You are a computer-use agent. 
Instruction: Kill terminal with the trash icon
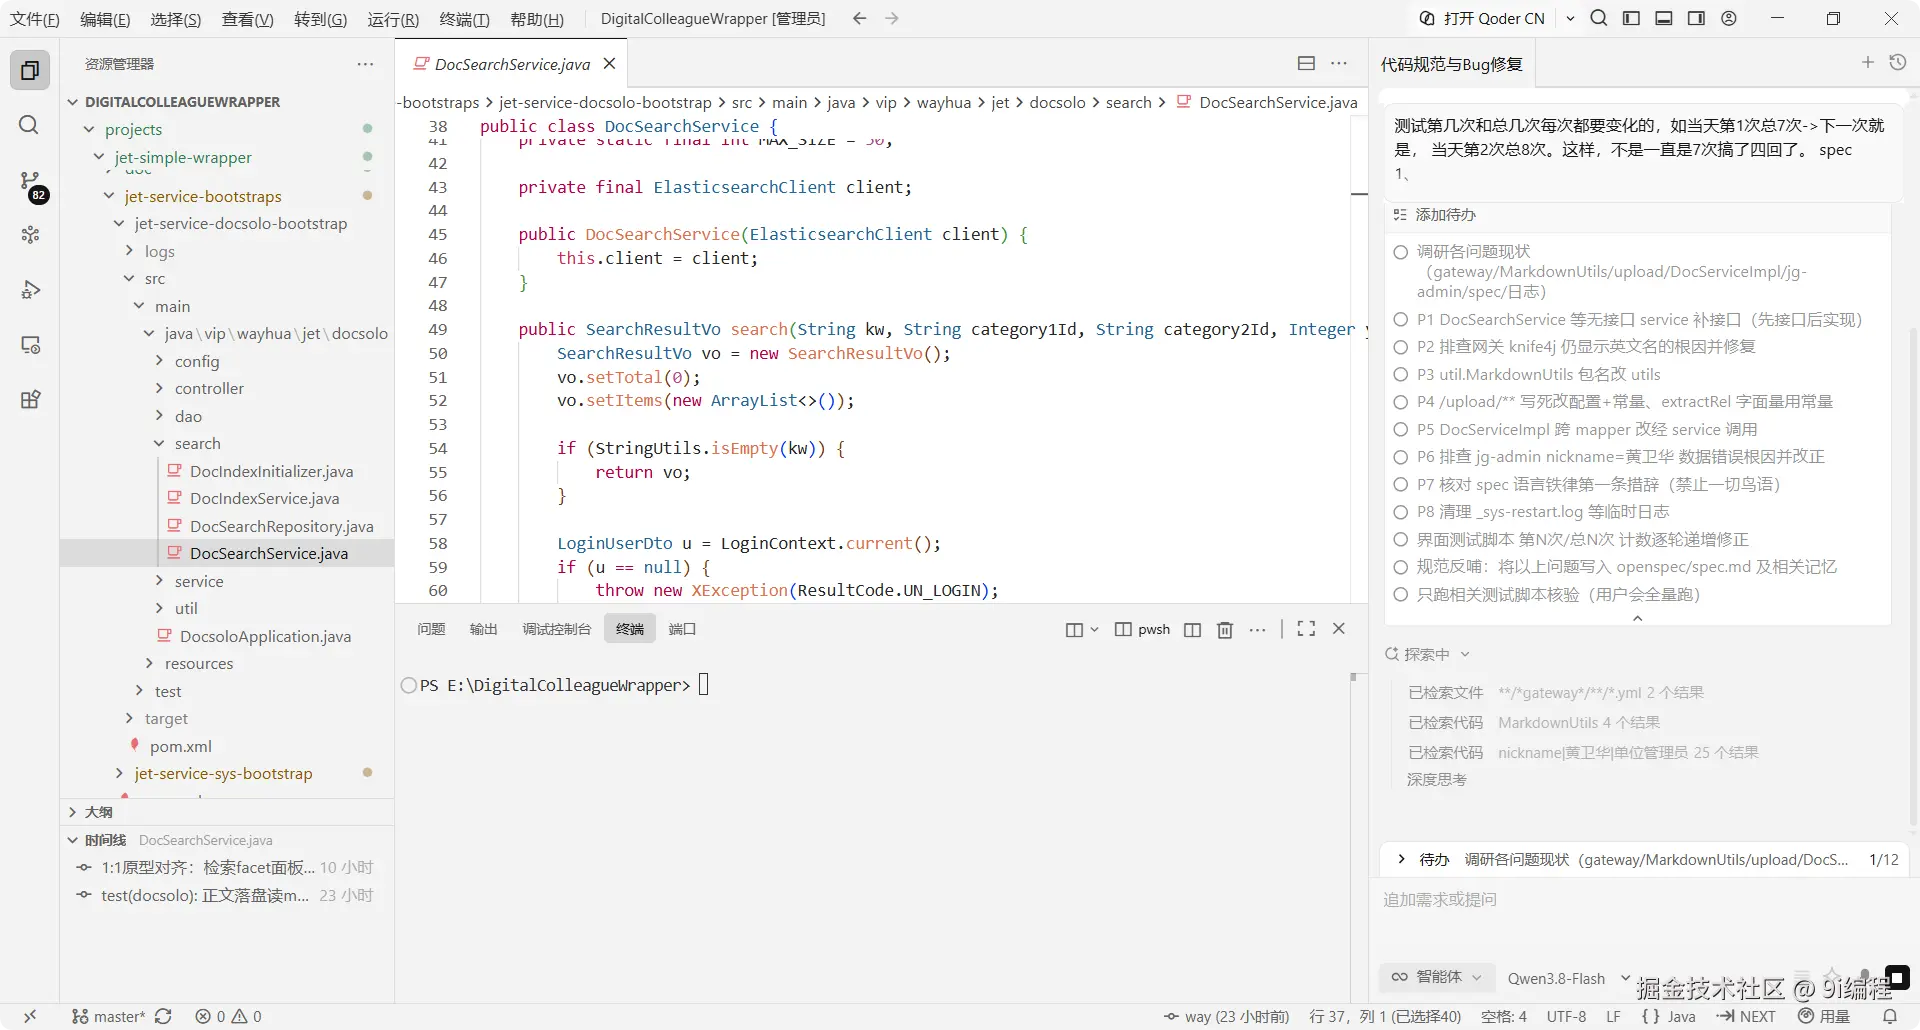[1225, 629]
